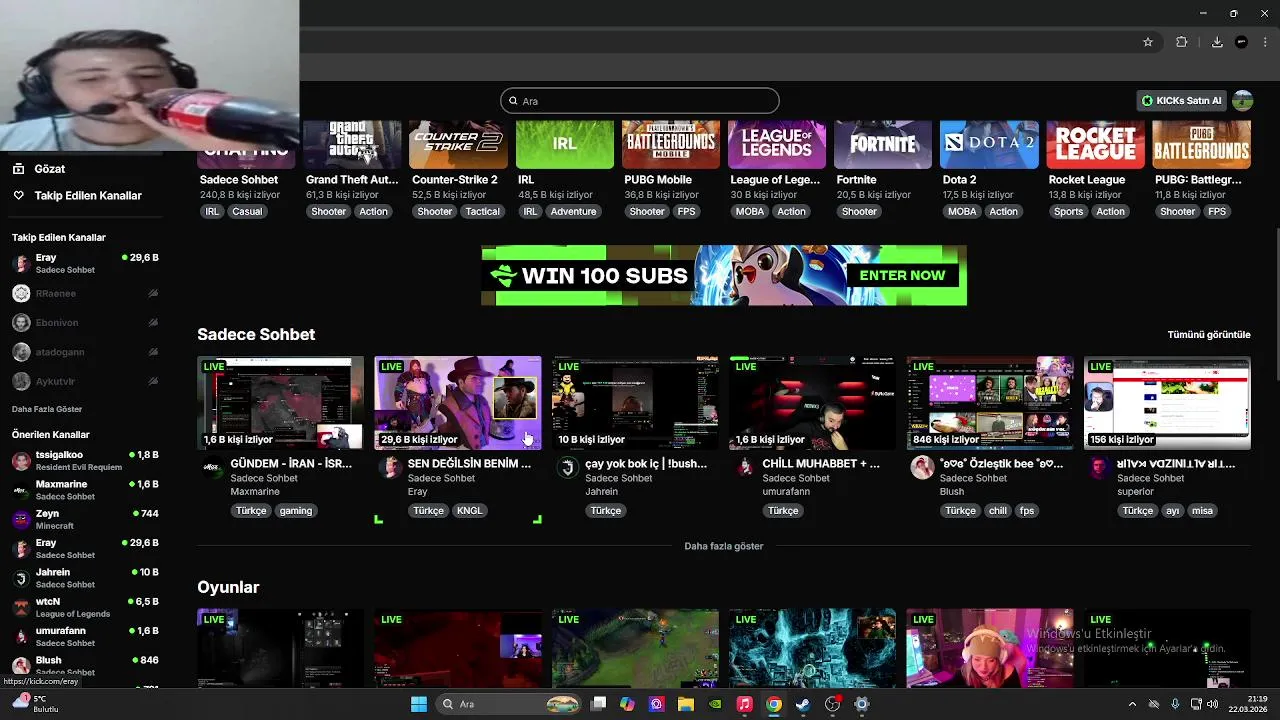Click the chill tag on Blush's stream
Screen dimensions: 1280x720
998,510
